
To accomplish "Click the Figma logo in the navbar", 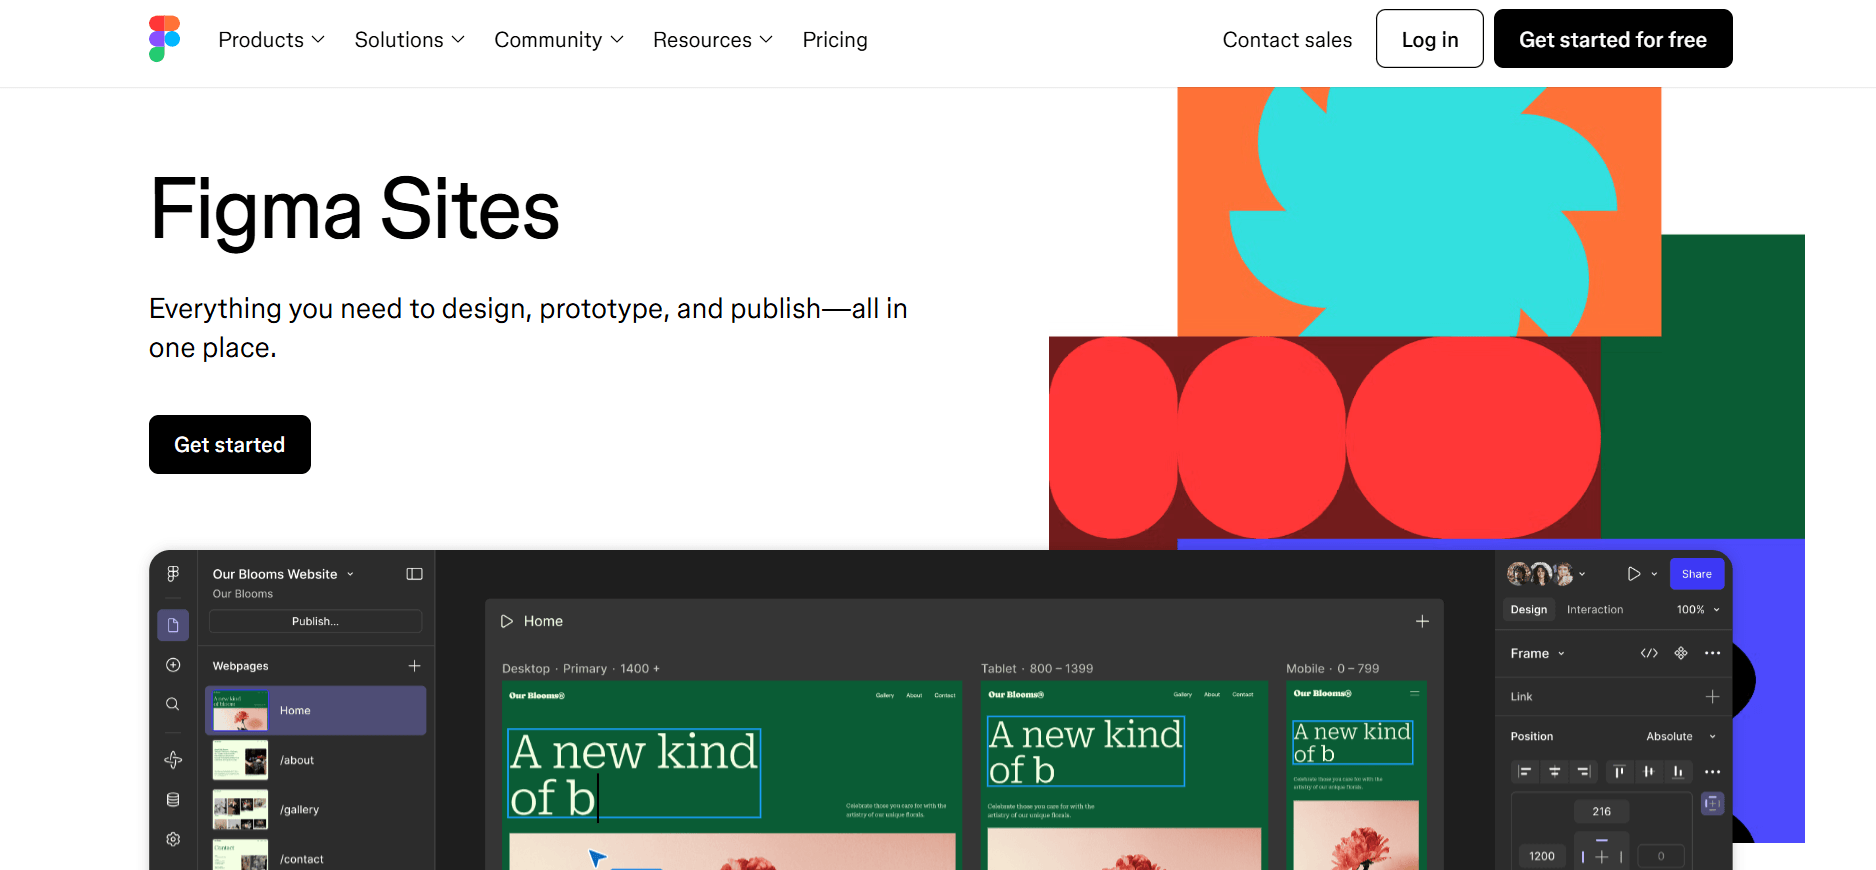I will coord(164,39).
